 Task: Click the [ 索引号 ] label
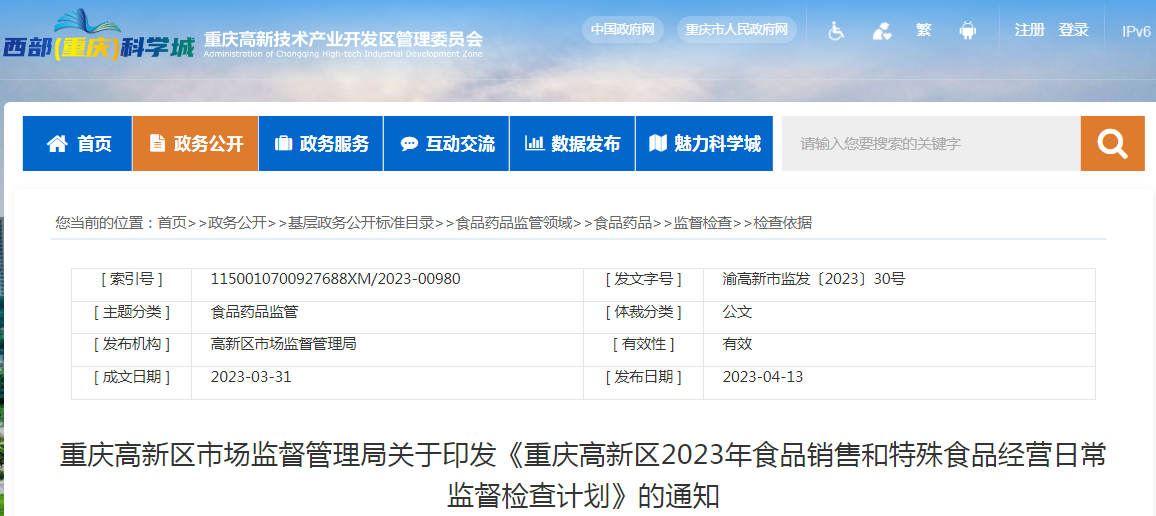pos(132,279)
